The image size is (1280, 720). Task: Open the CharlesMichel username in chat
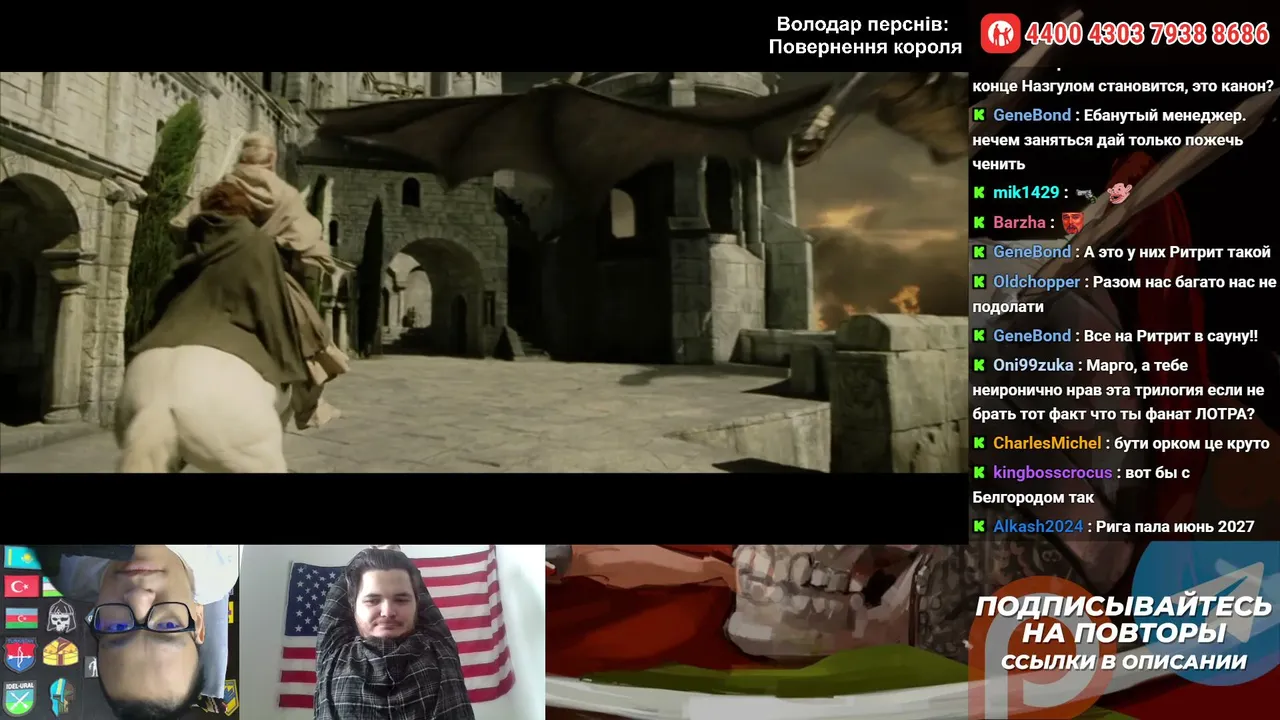[x=1047, y=443]
